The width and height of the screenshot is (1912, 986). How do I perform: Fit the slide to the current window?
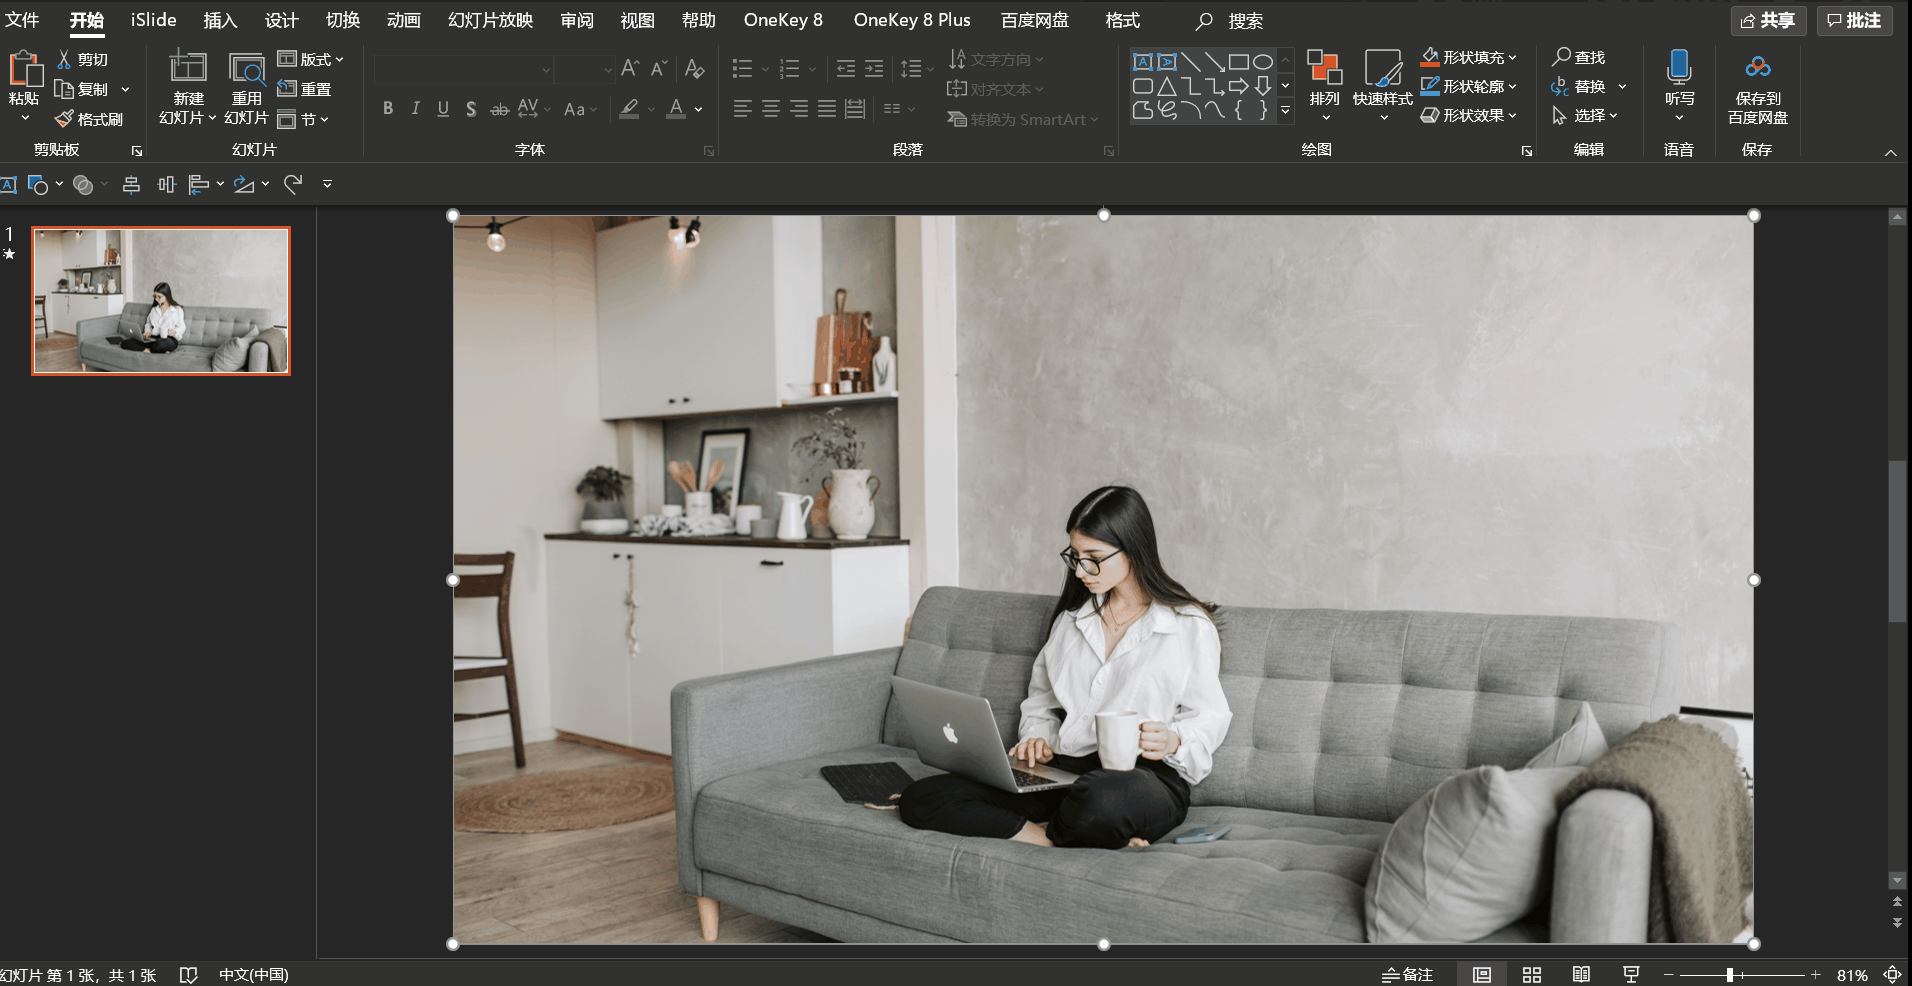point(1892,975)
